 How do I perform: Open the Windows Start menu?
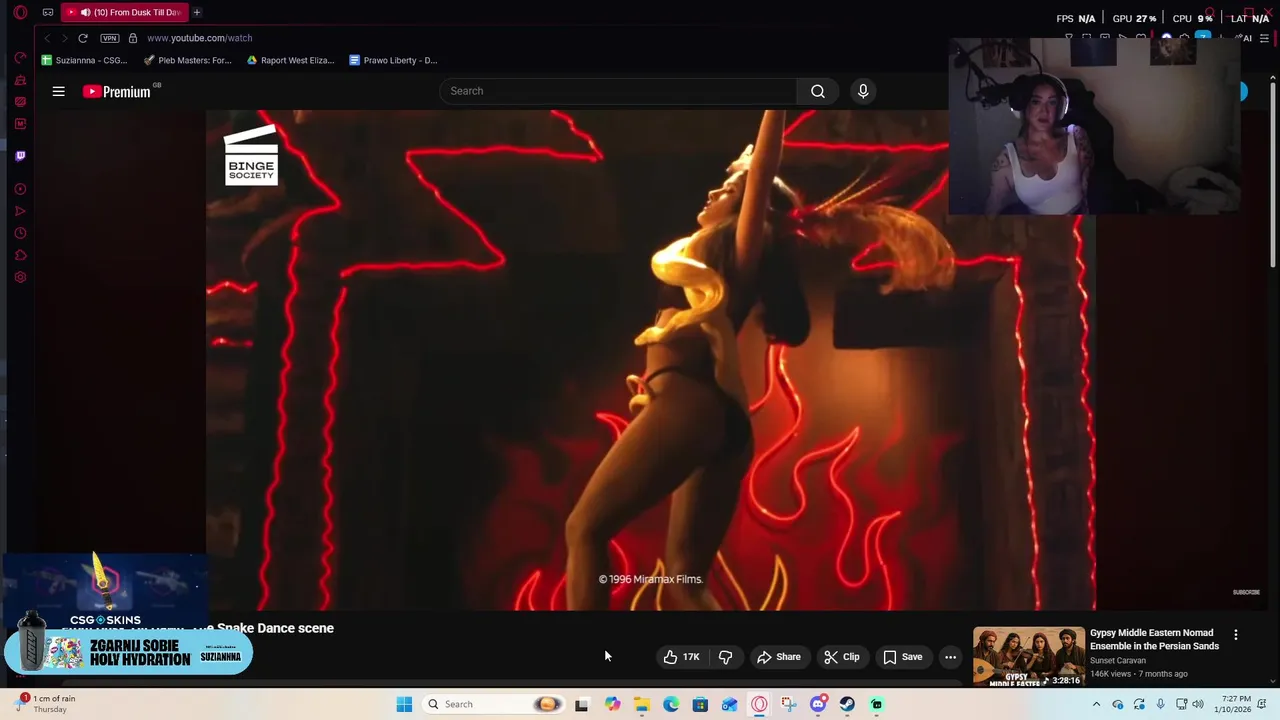tap(404, 704)
